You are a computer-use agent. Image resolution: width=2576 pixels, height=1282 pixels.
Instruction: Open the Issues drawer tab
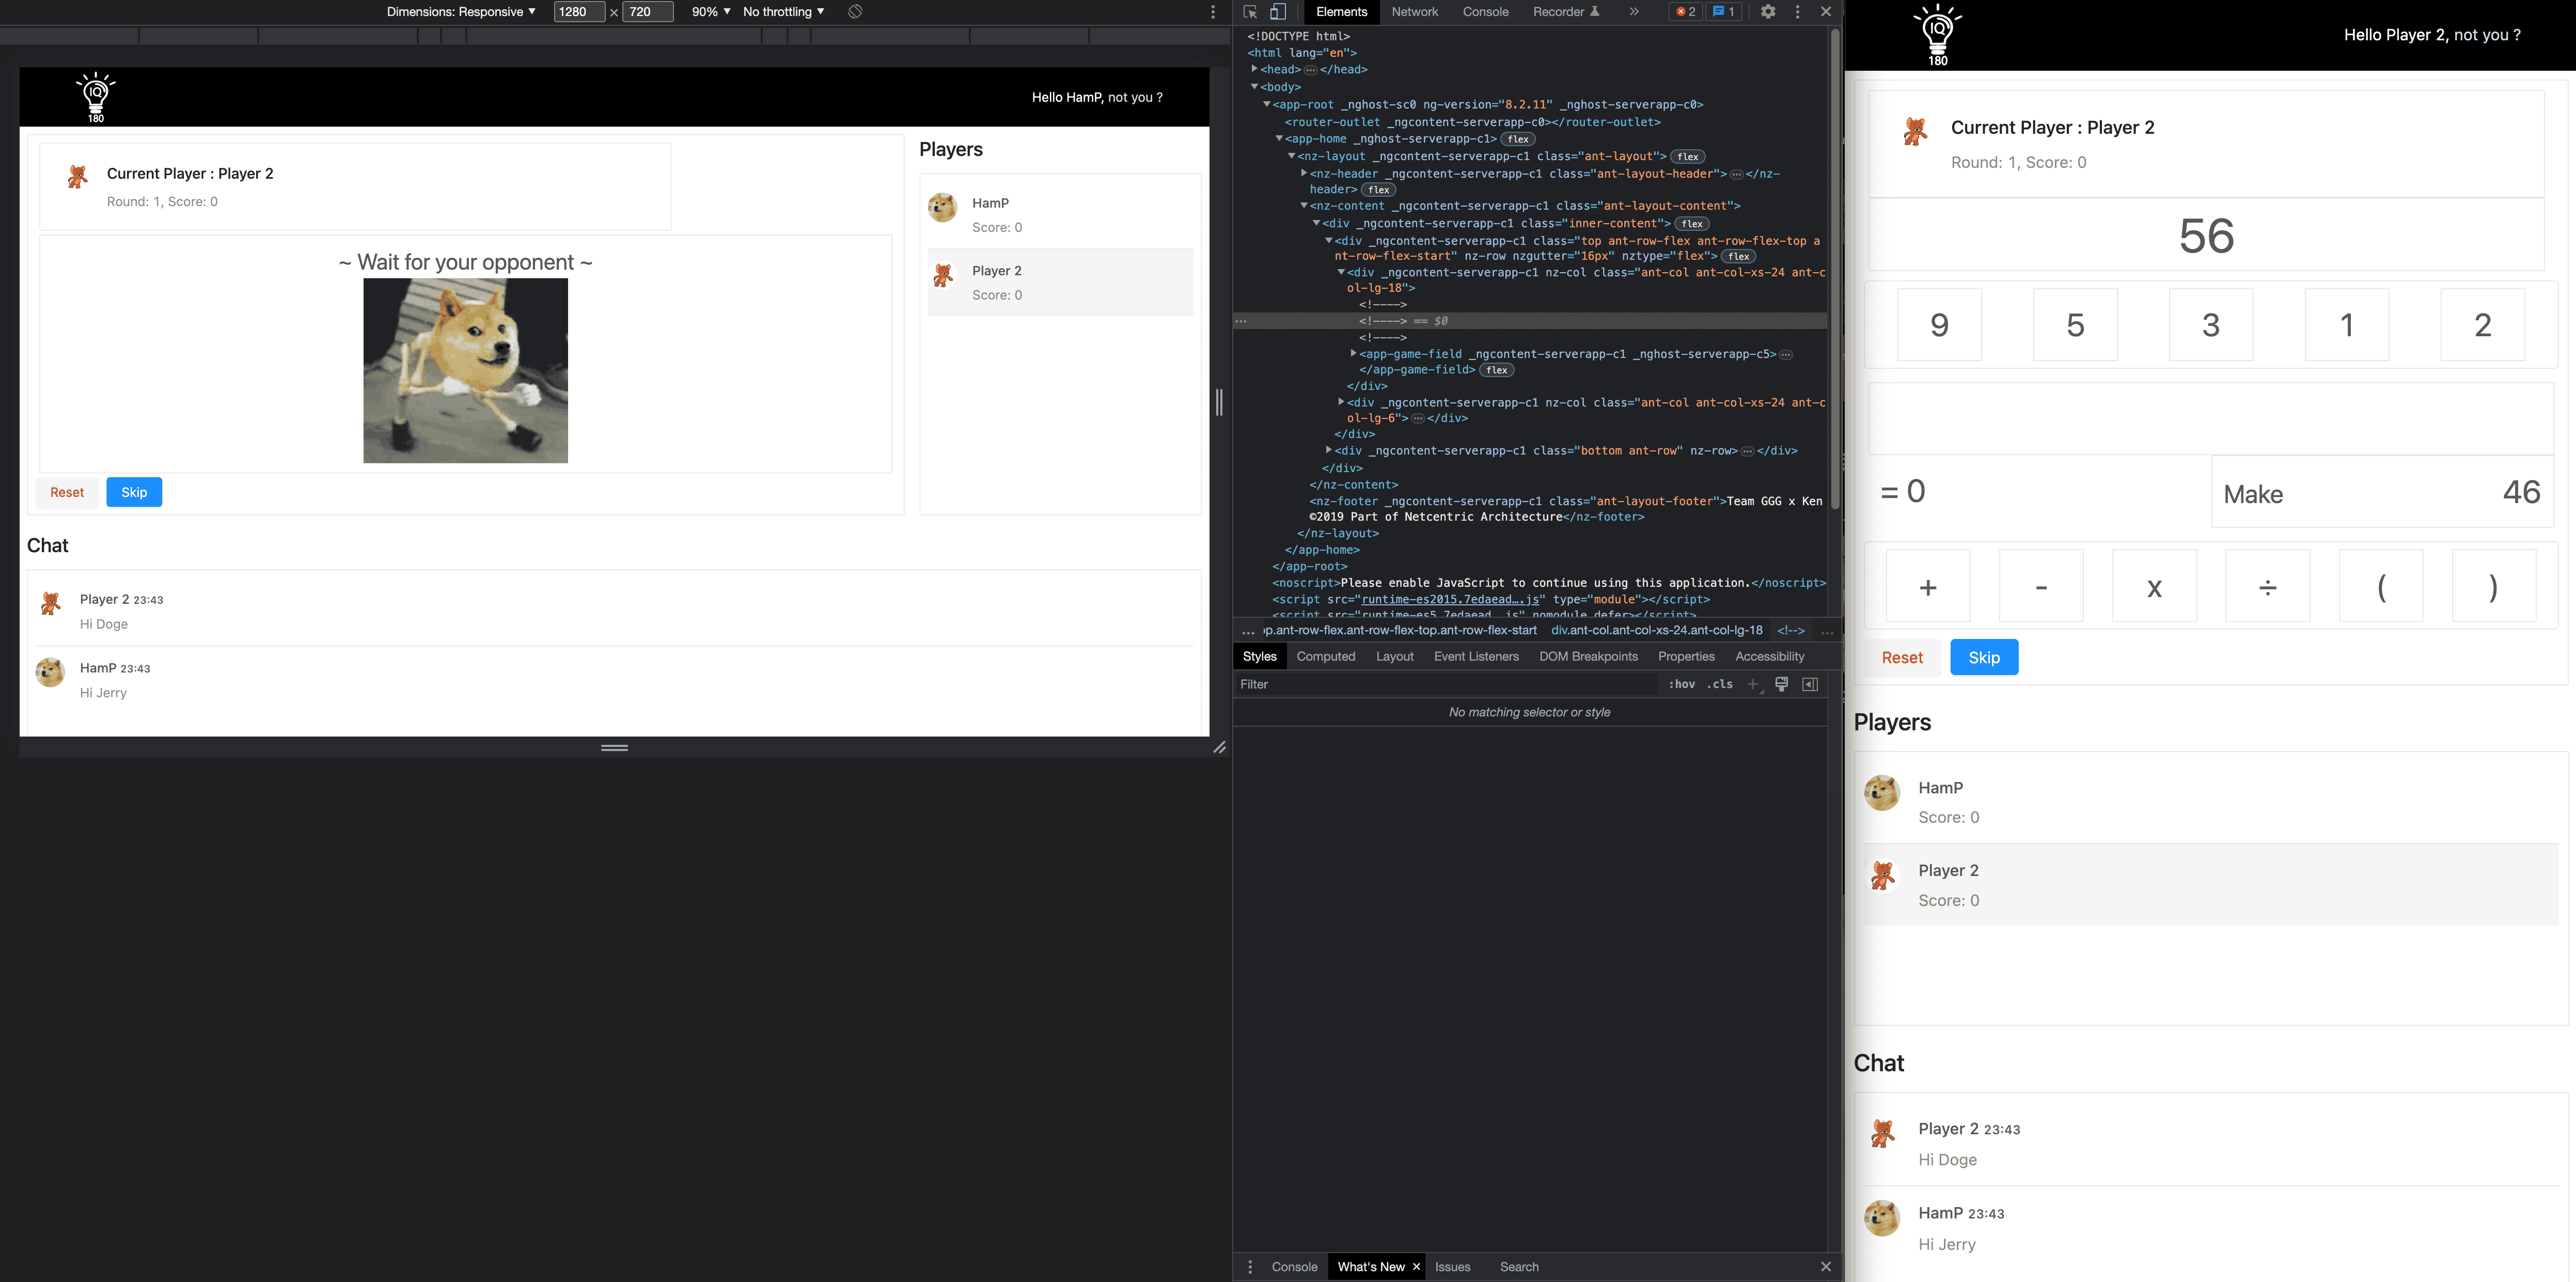click(1452, 1267)
